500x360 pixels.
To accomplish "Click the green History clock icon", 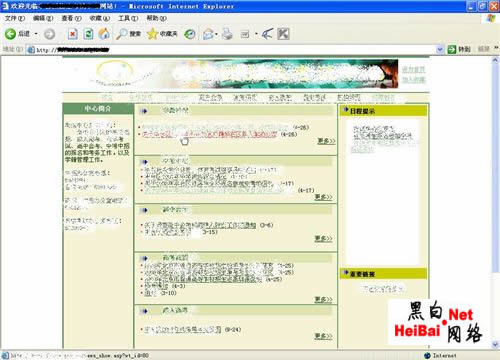I will click(x=190, y=34).
